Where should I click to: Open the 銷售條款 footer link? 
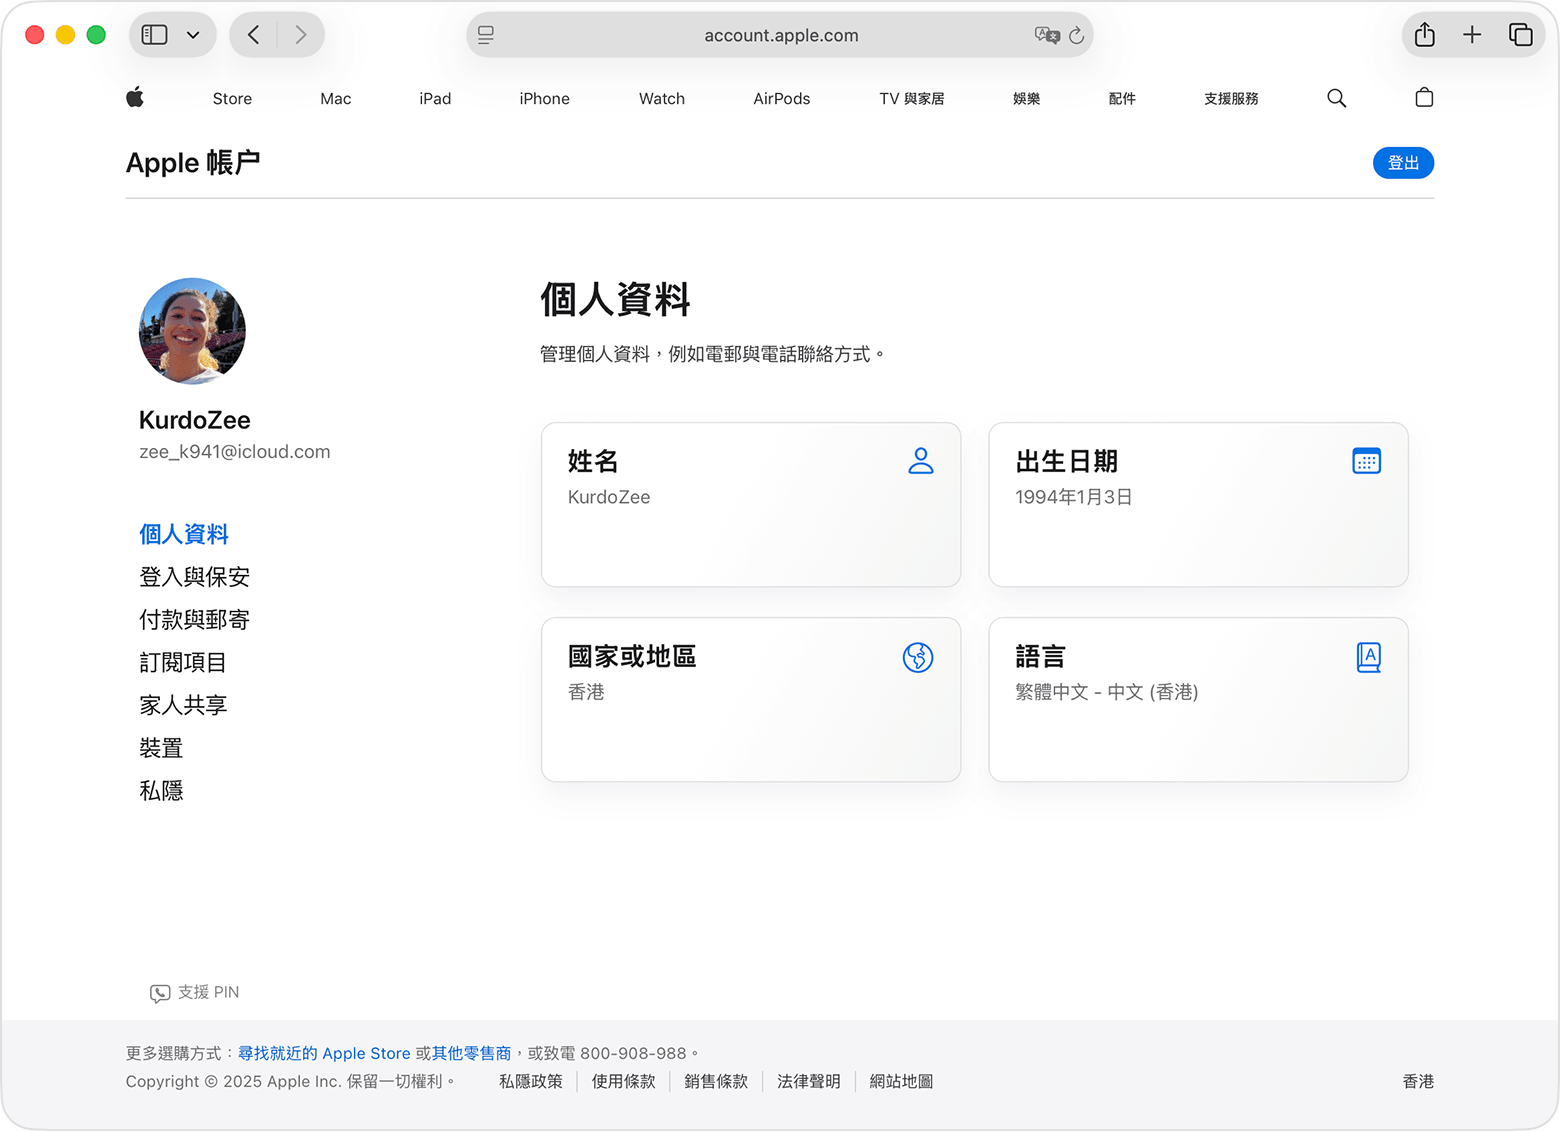[716, 1081]
